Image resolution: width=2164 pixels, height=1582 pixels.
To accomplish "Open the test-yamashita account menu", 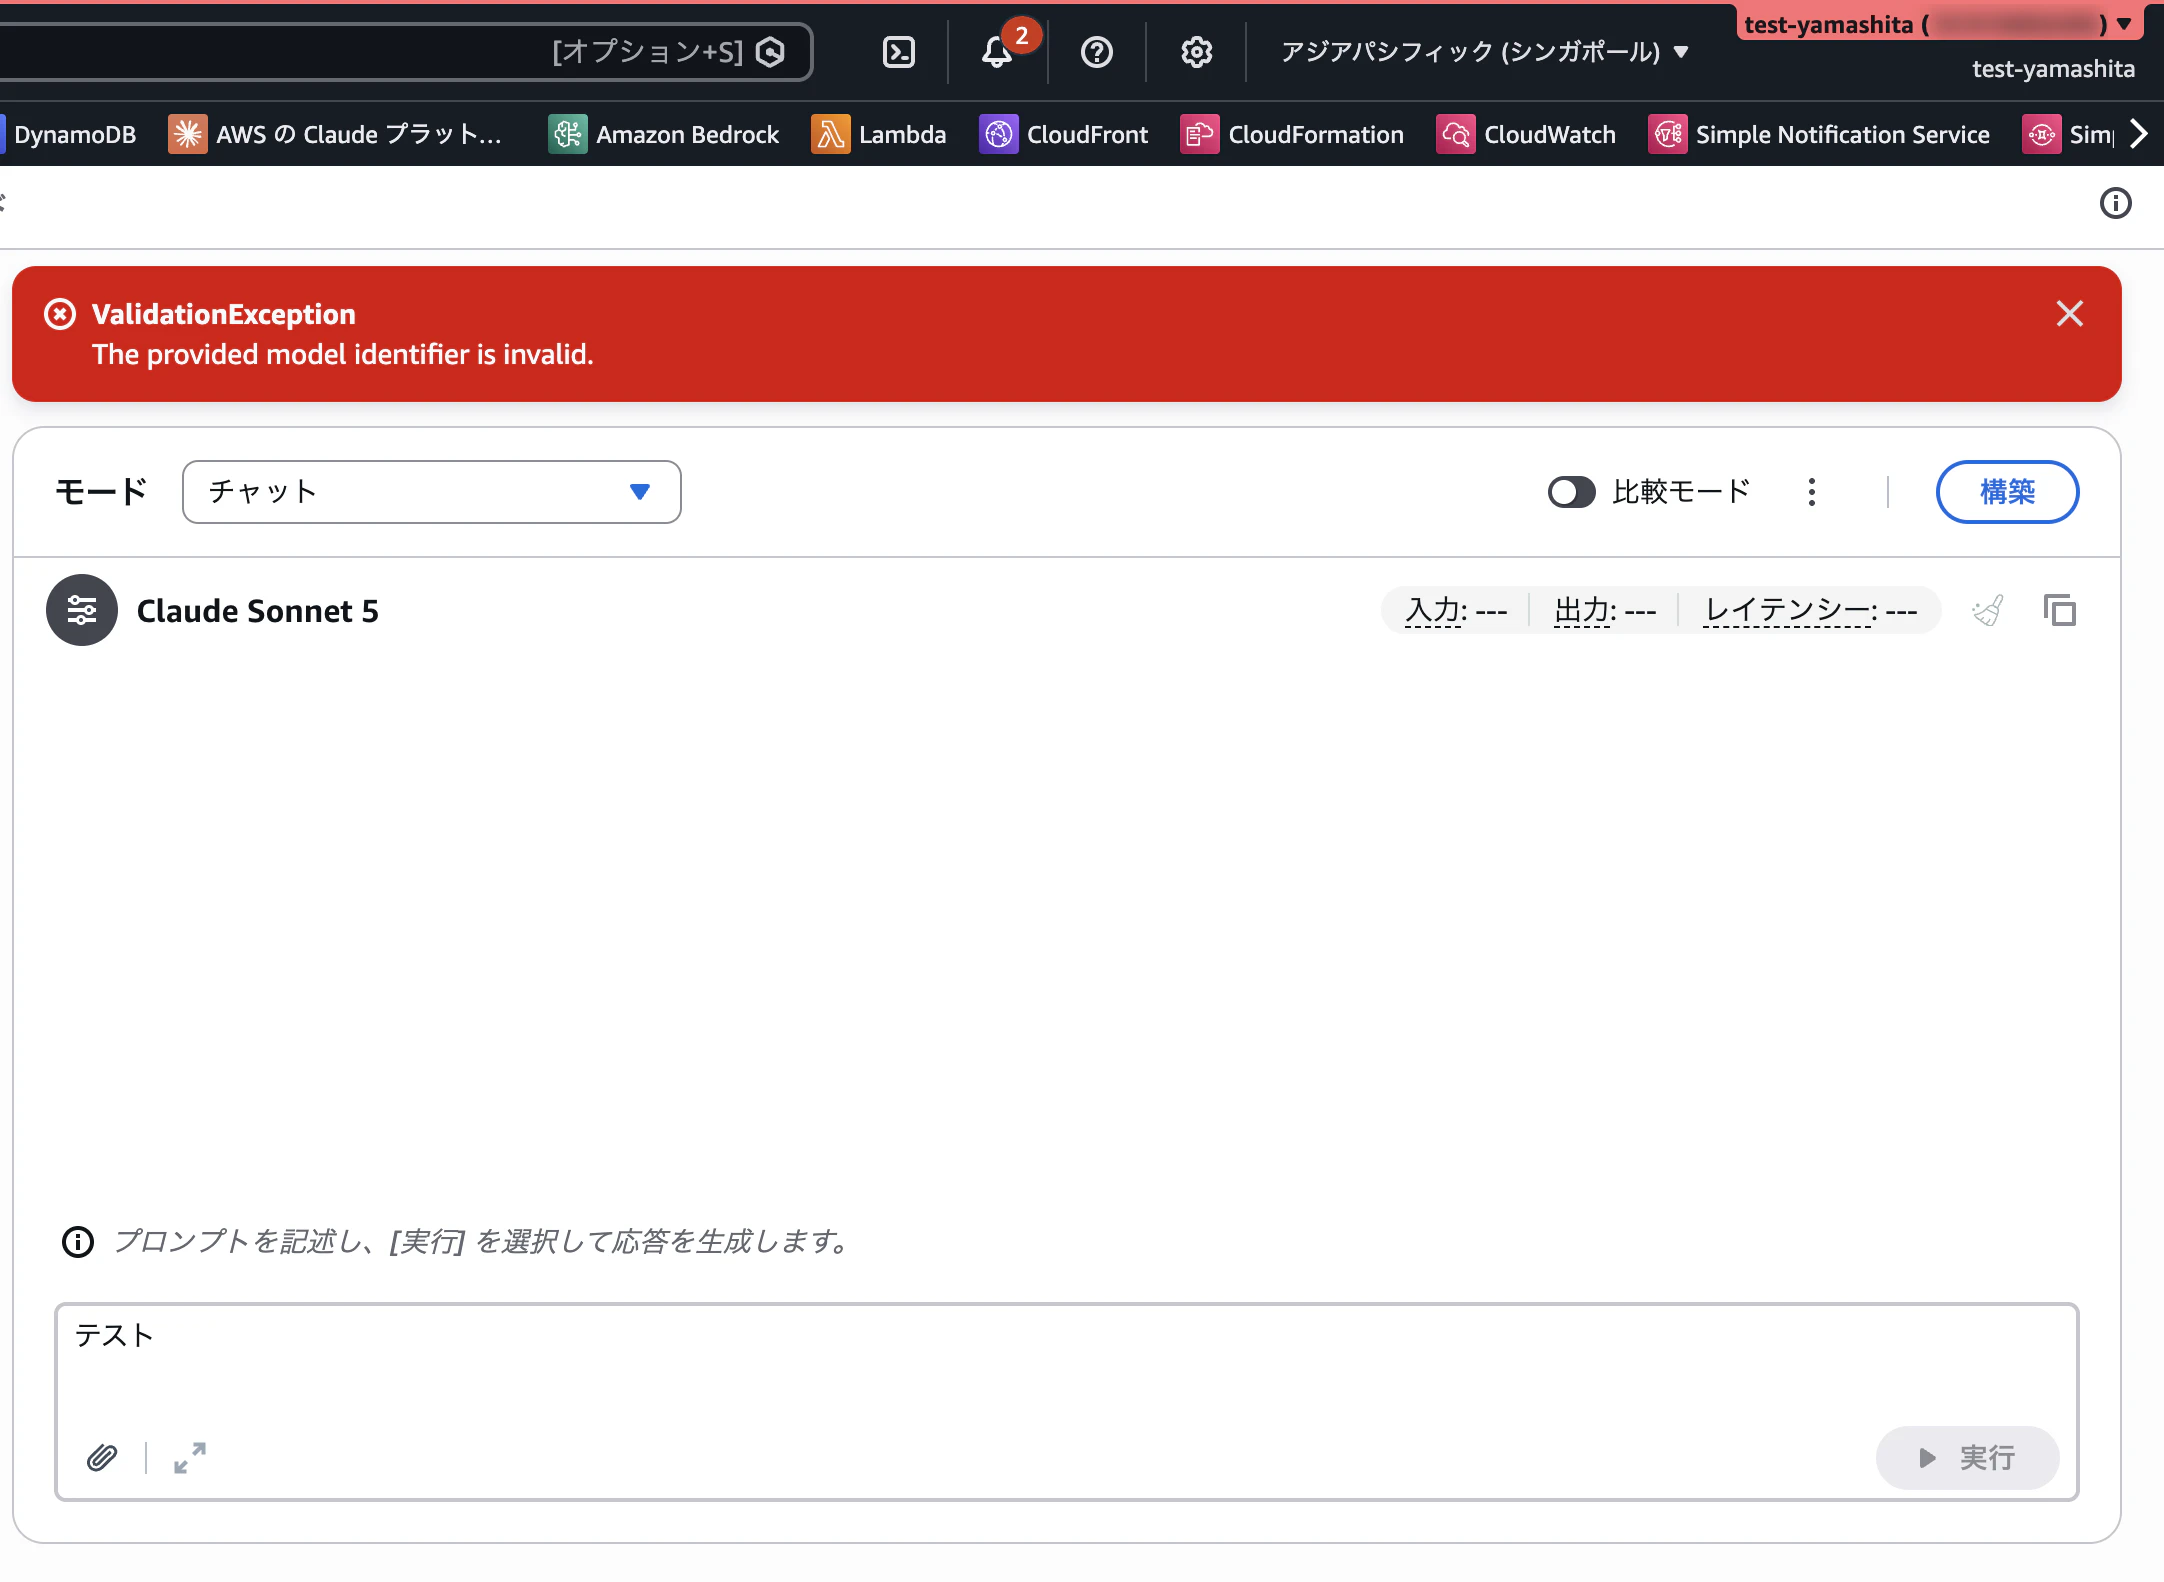I will [x=1940, y=24].
